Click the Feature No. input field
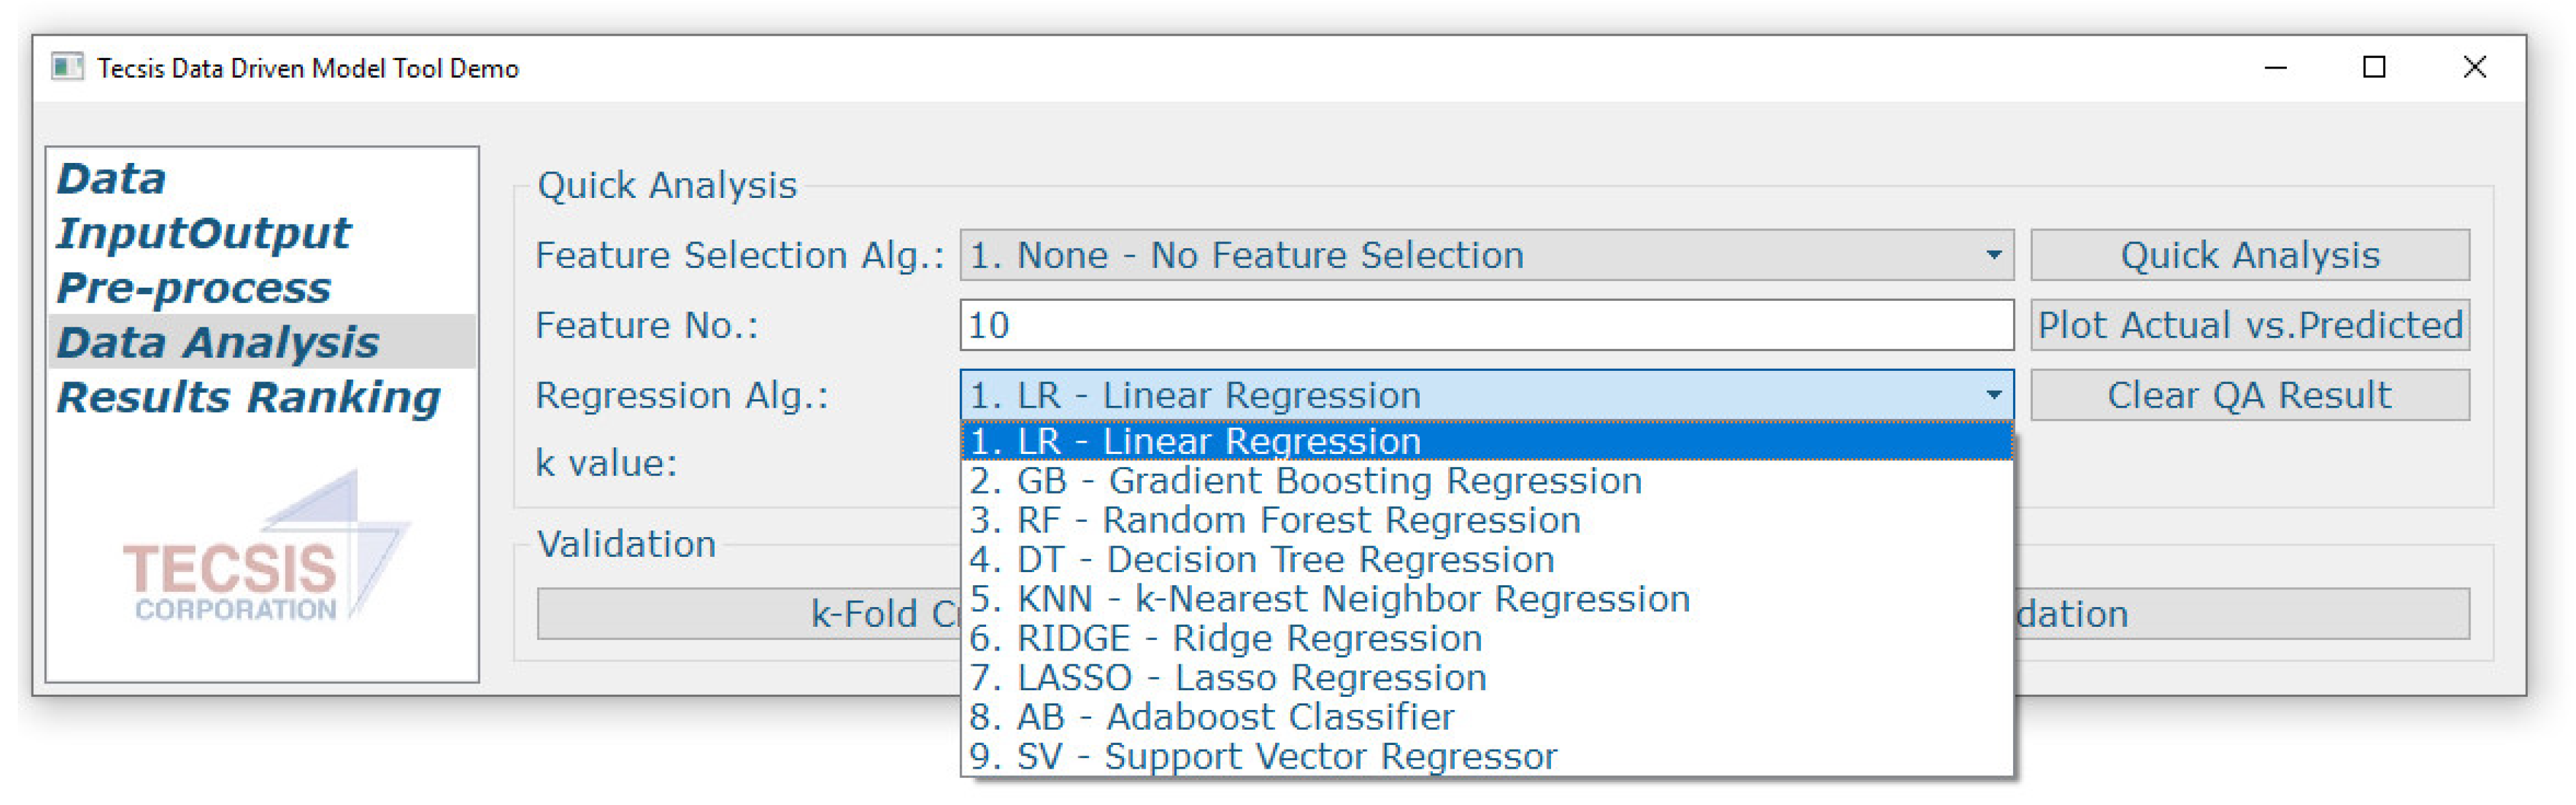The height and width of the screenshot is (805, 2576). coord(1485,325)
